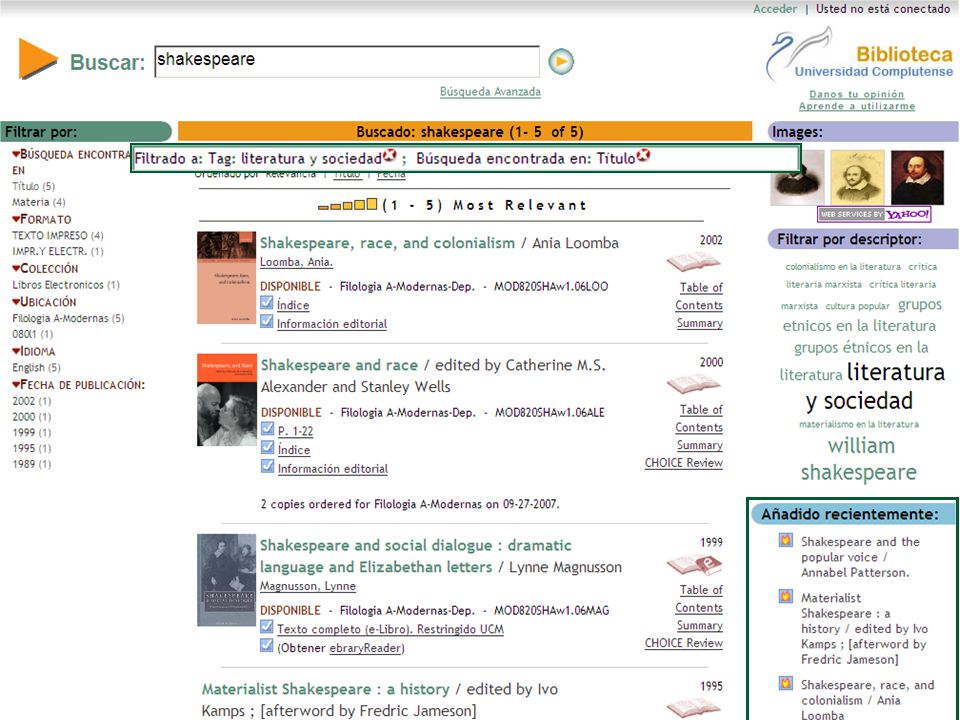The image size is (960, 720).
Task: Collapse the Búsqueda encontrada en filter section
Action: tap(16, 154)
